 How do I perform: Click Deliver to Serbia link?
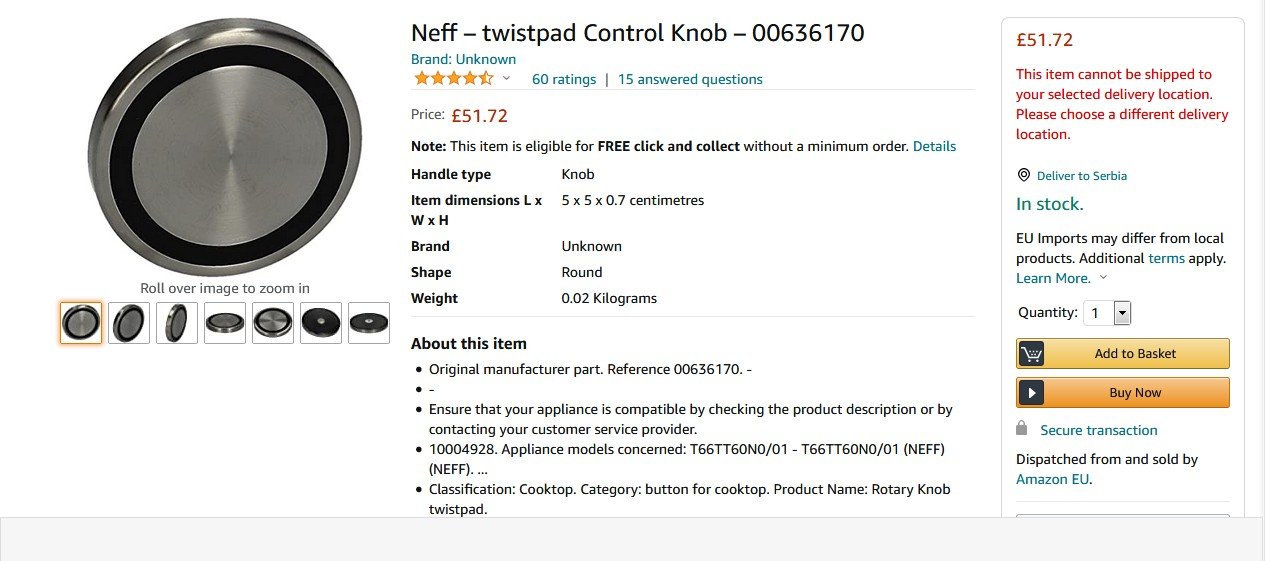(x=1081, y=176)
